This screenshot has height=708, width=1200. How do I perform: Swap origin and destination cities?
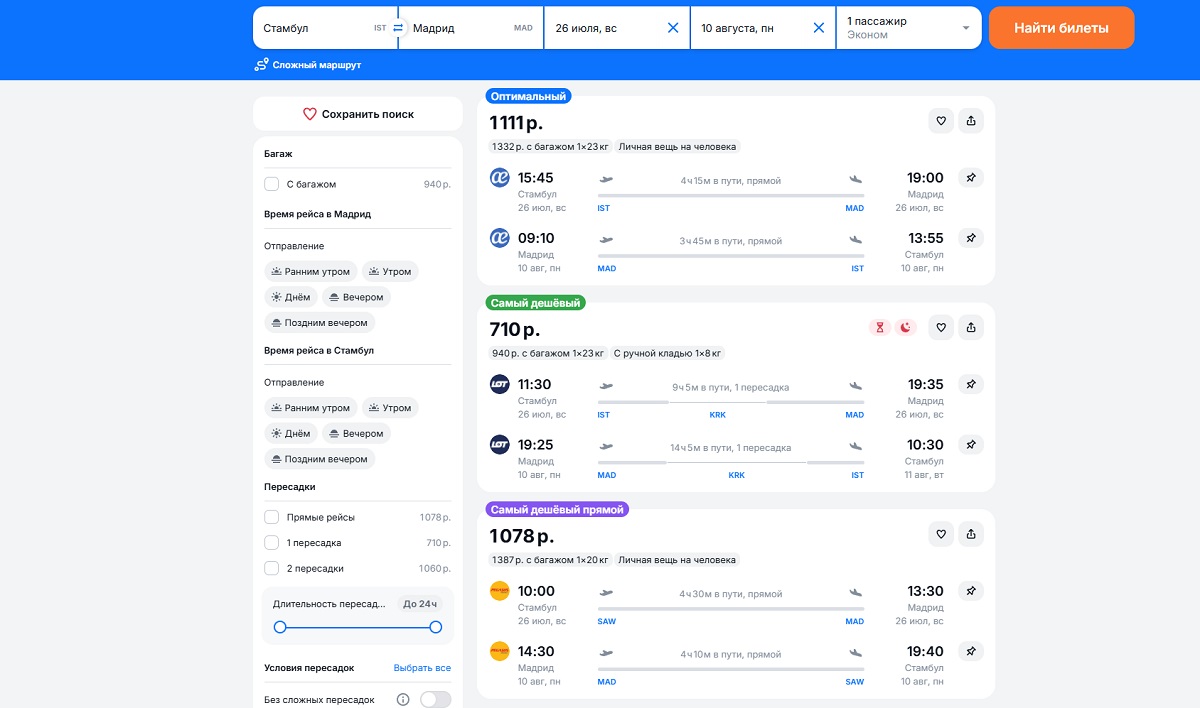398,28
